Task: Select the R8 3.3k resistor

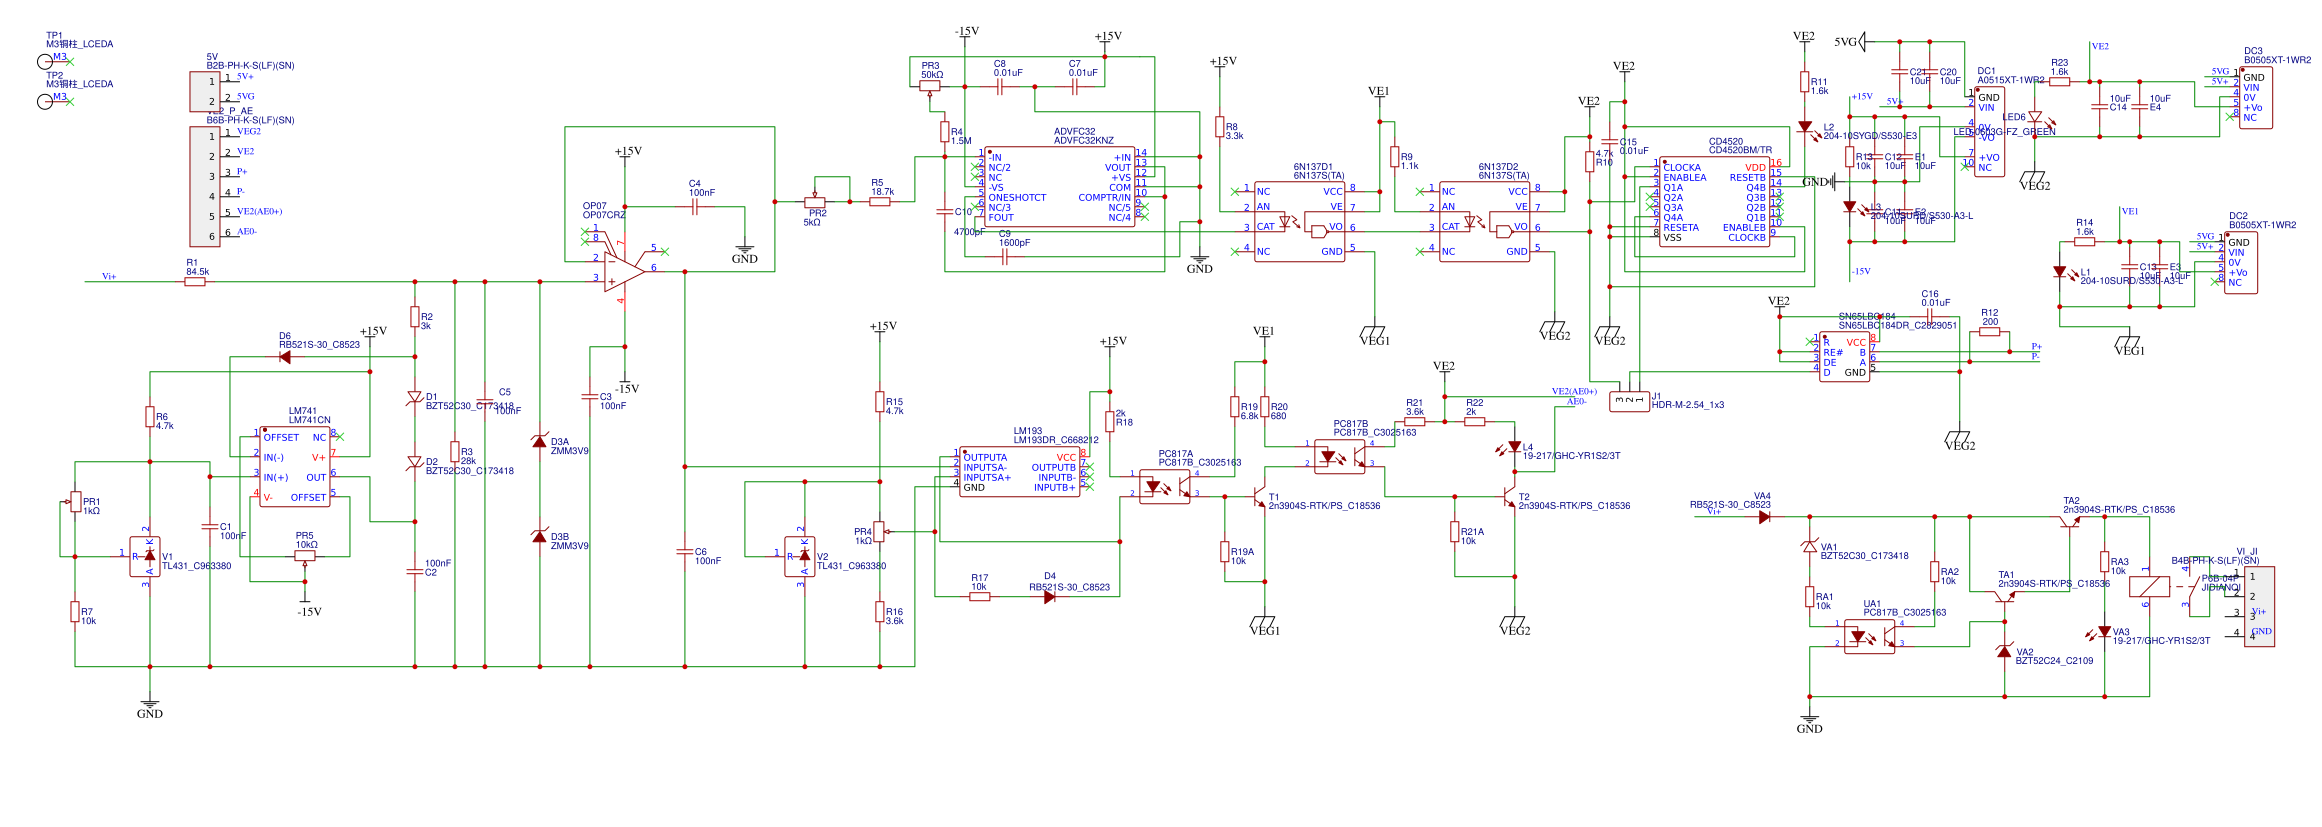Action: coord(1220,127)
